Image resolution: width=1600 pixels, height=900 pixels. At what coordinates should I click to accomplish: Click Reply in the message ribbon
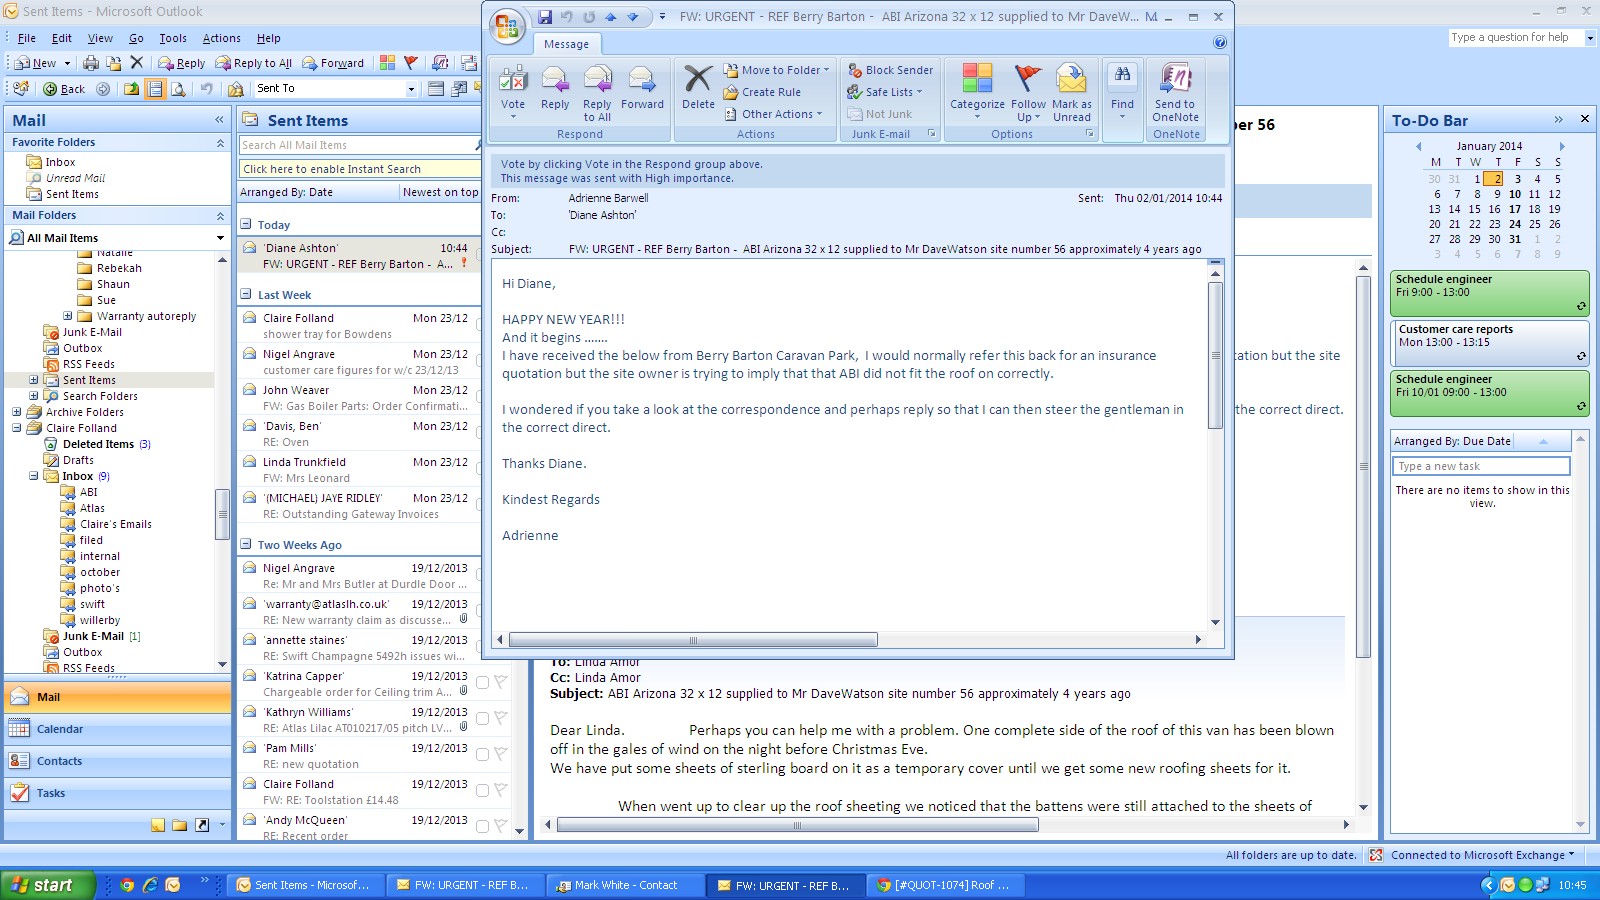555,88
